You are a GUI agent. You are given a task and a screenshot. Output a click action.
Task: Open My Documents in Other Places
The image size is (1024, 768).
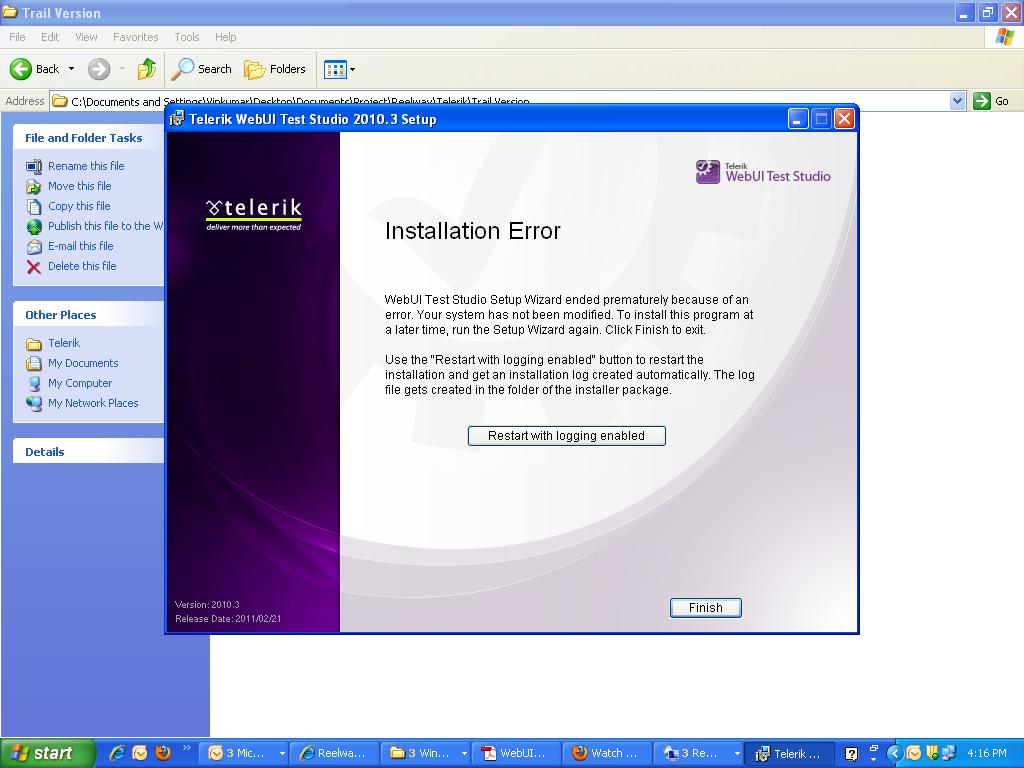click(x=83, y=363)
